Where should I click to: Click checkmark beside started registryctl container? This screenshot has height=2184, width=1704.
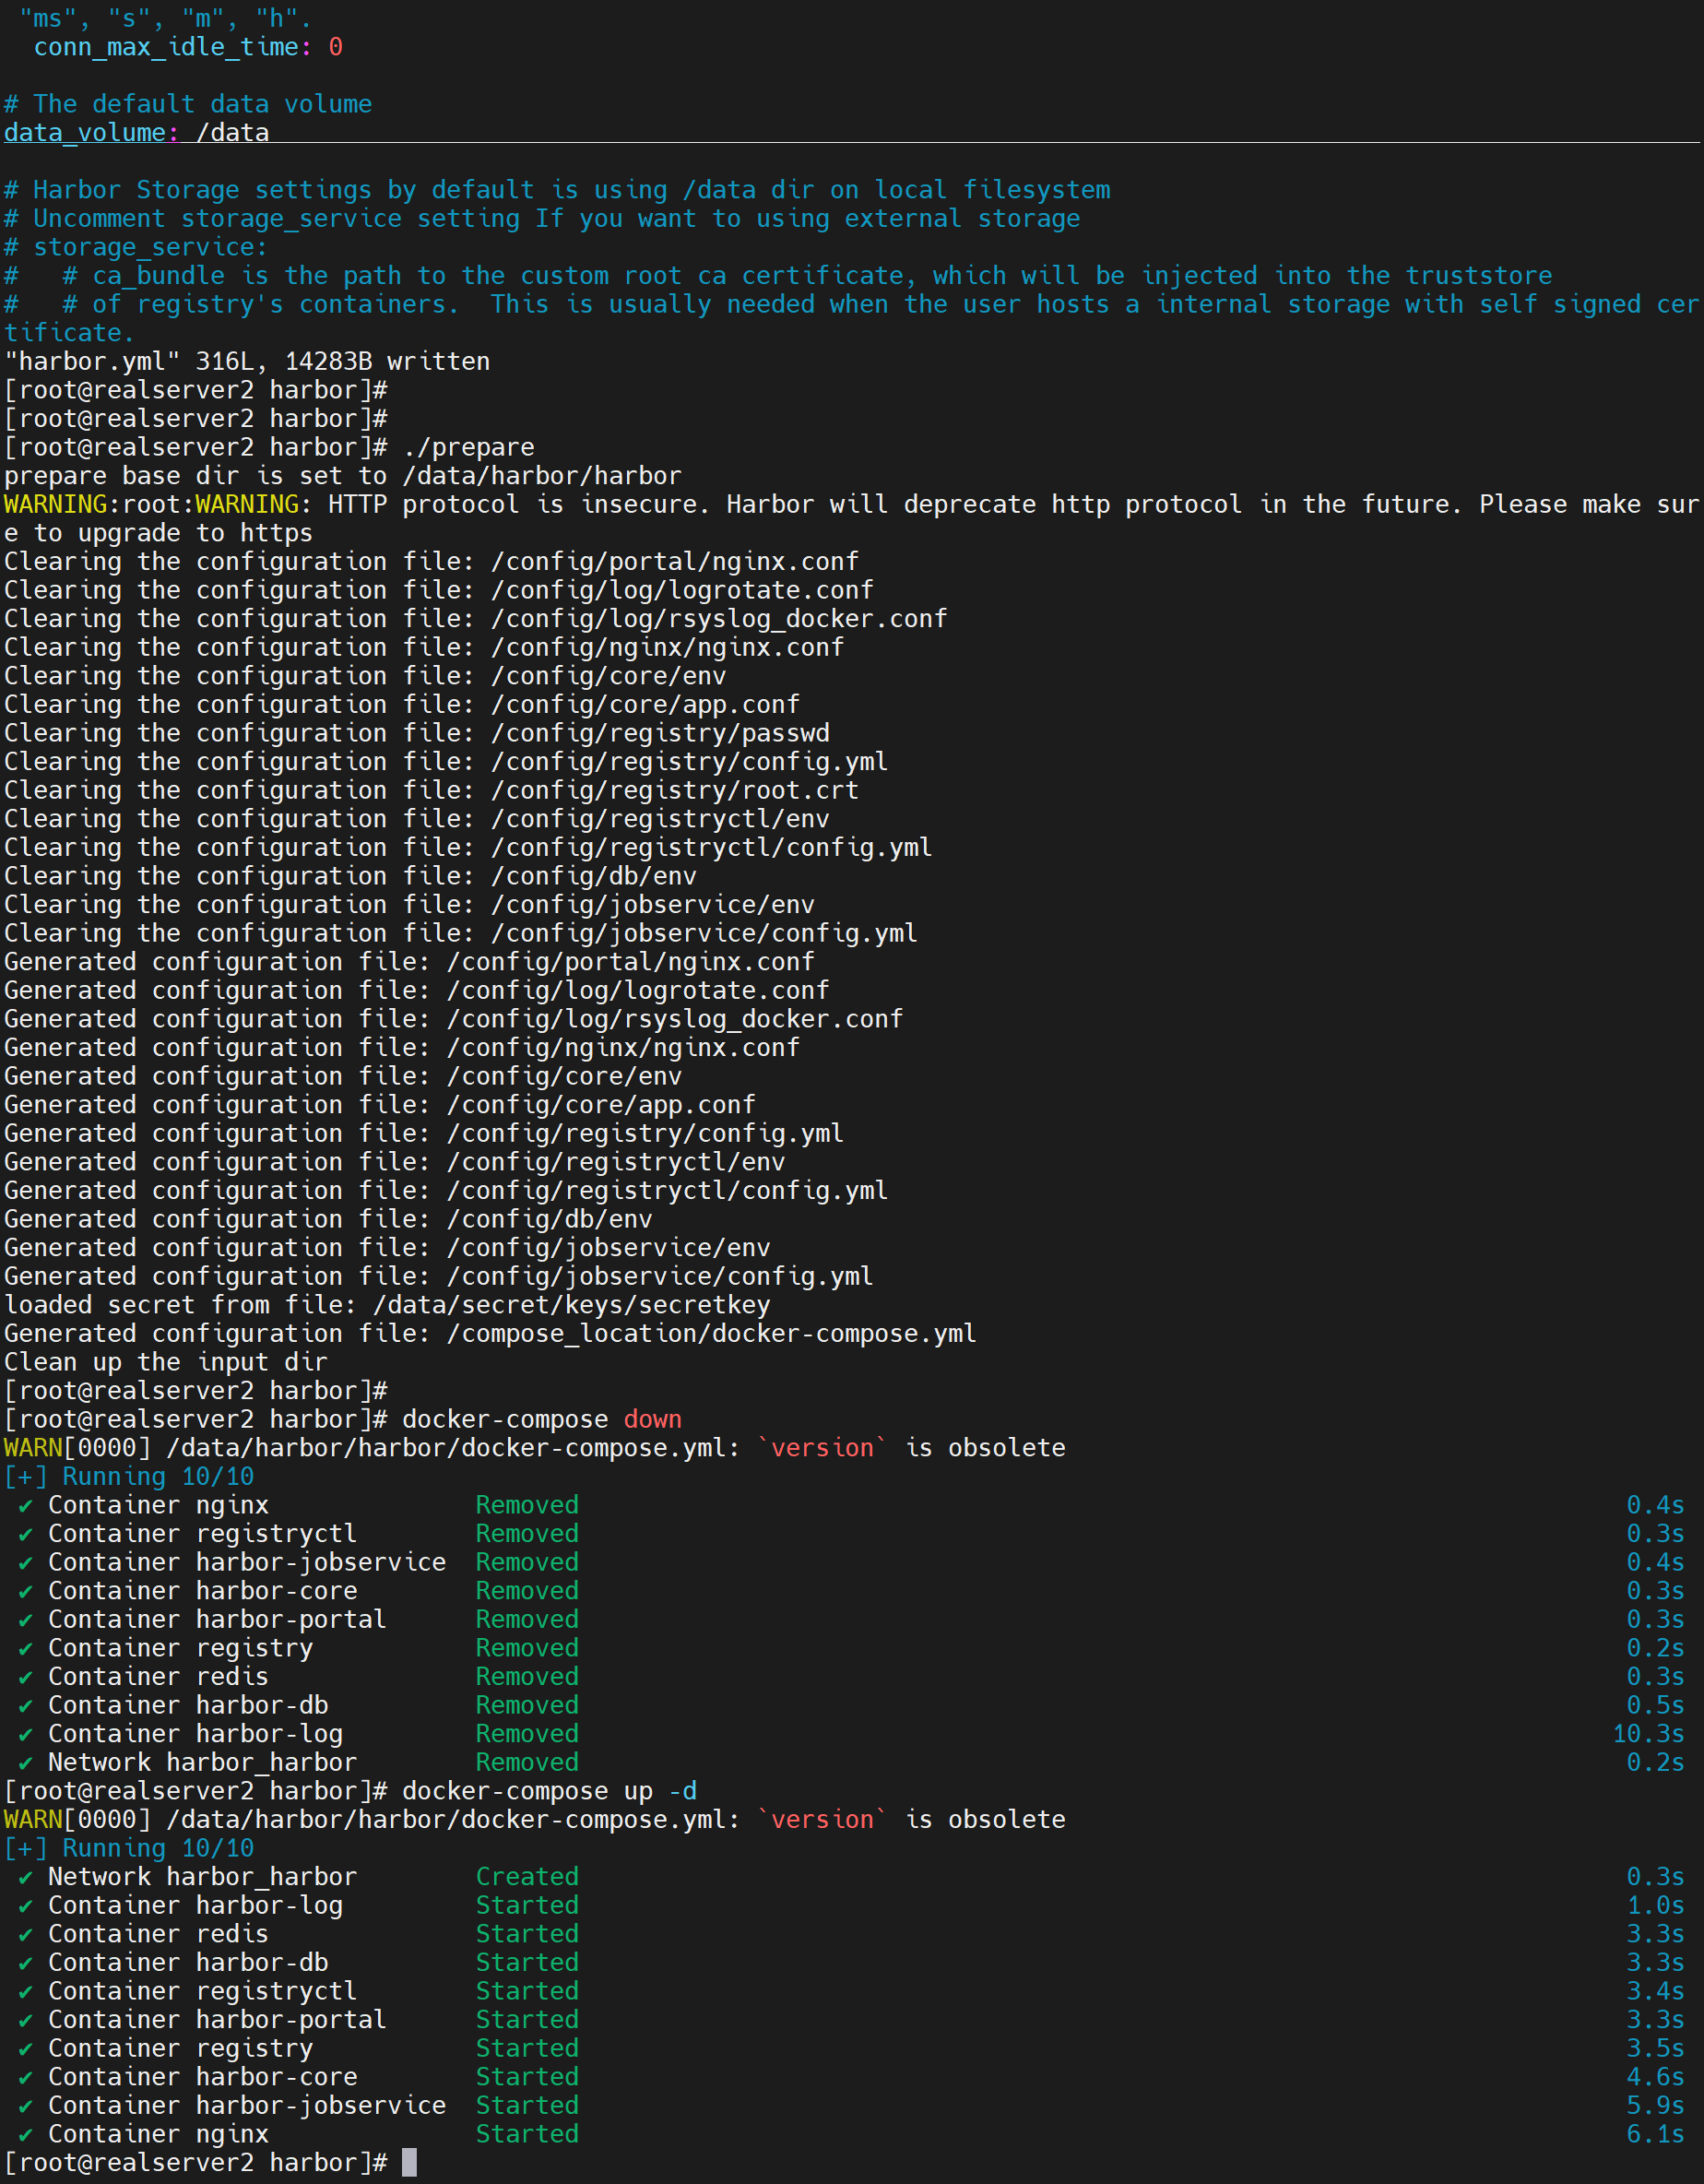pyautogui.click(x=25, y=1991)
